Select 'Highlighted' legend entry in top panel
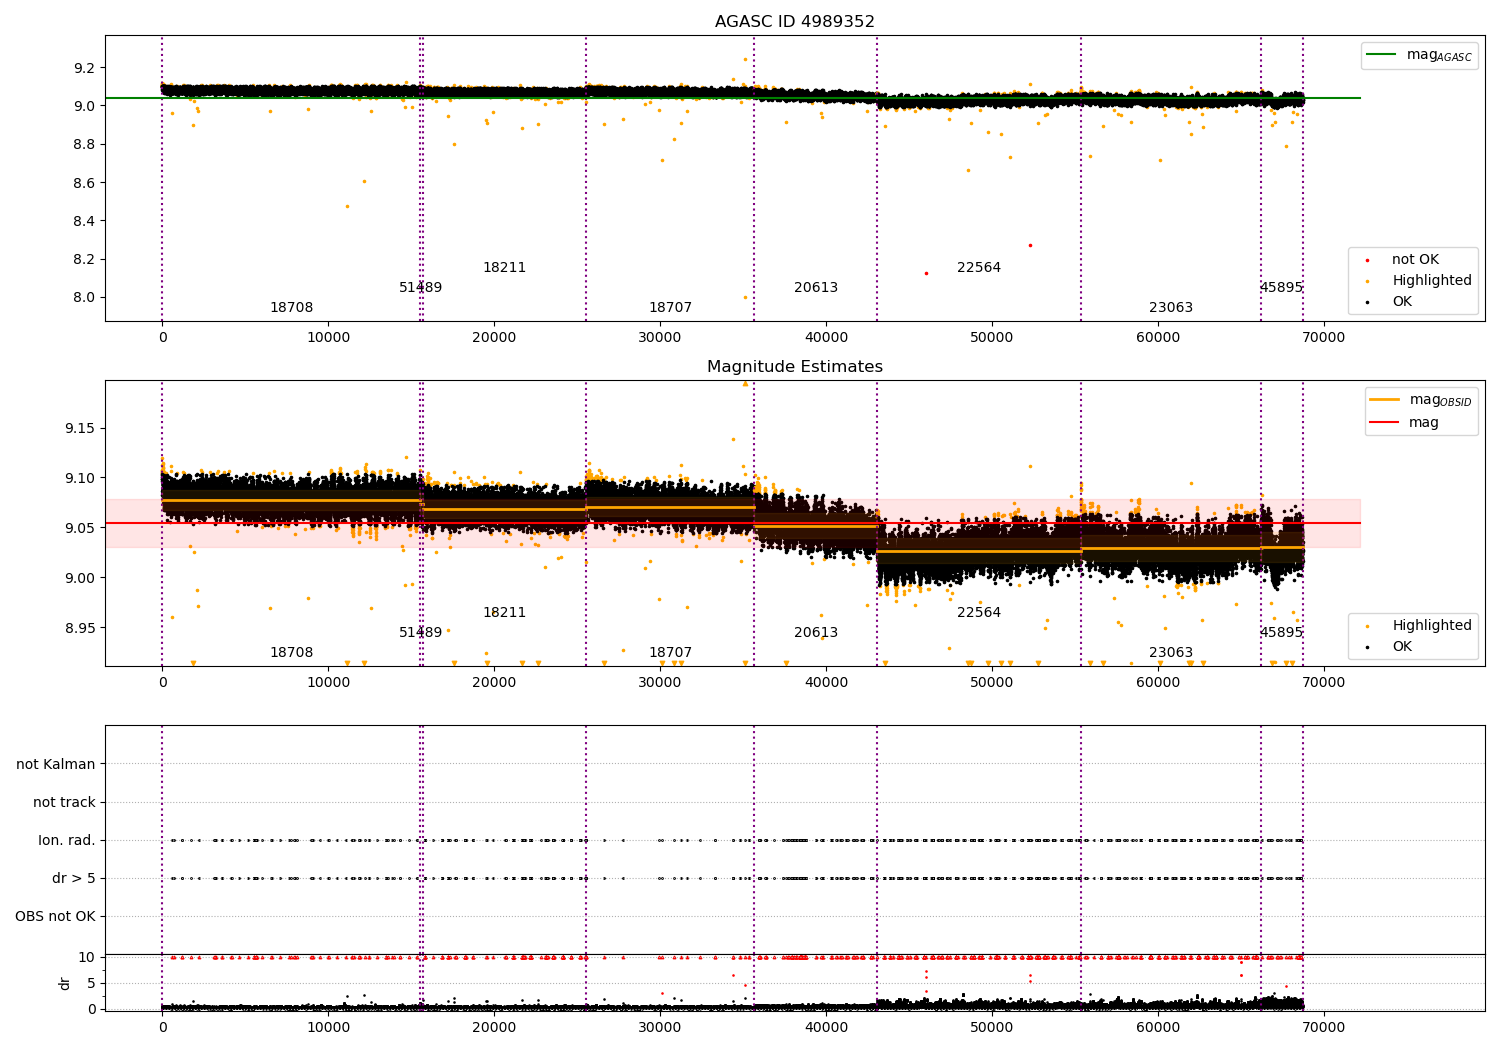This screenshot has height=1050, width=1500. [x=1418, y=281]
